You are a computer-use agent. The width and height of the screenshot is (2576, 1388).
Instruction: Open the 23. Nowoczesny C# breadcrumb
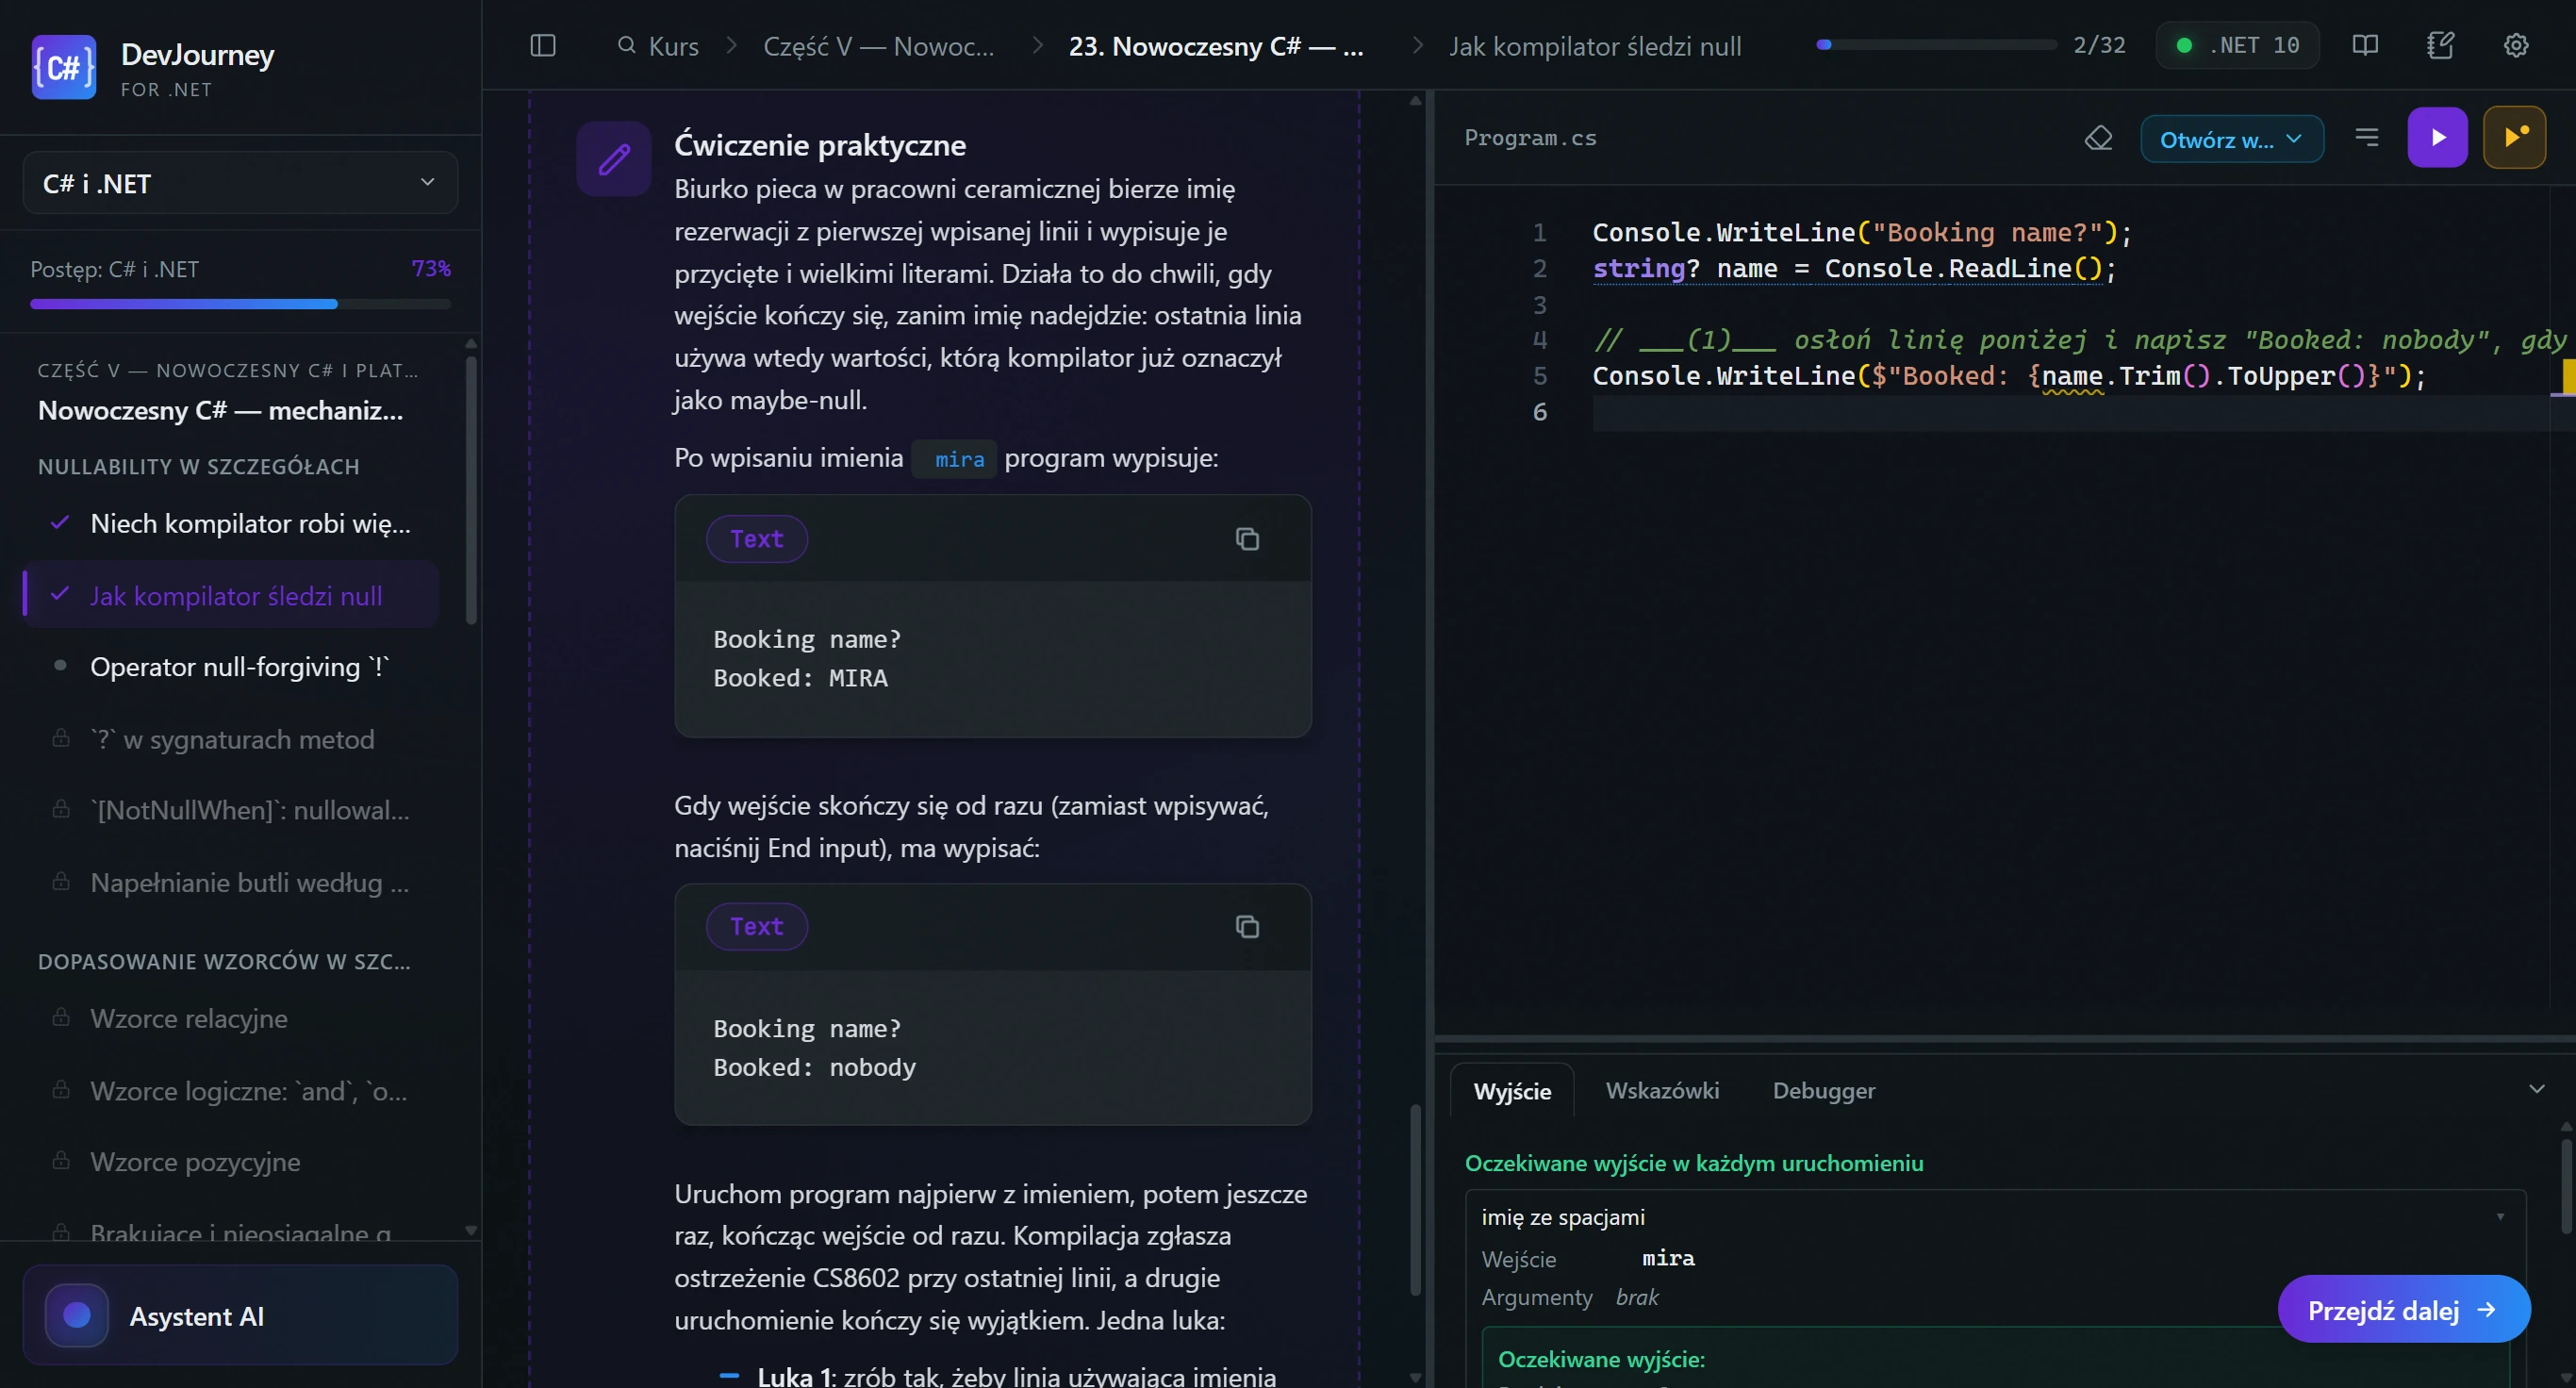(1216, 46)
